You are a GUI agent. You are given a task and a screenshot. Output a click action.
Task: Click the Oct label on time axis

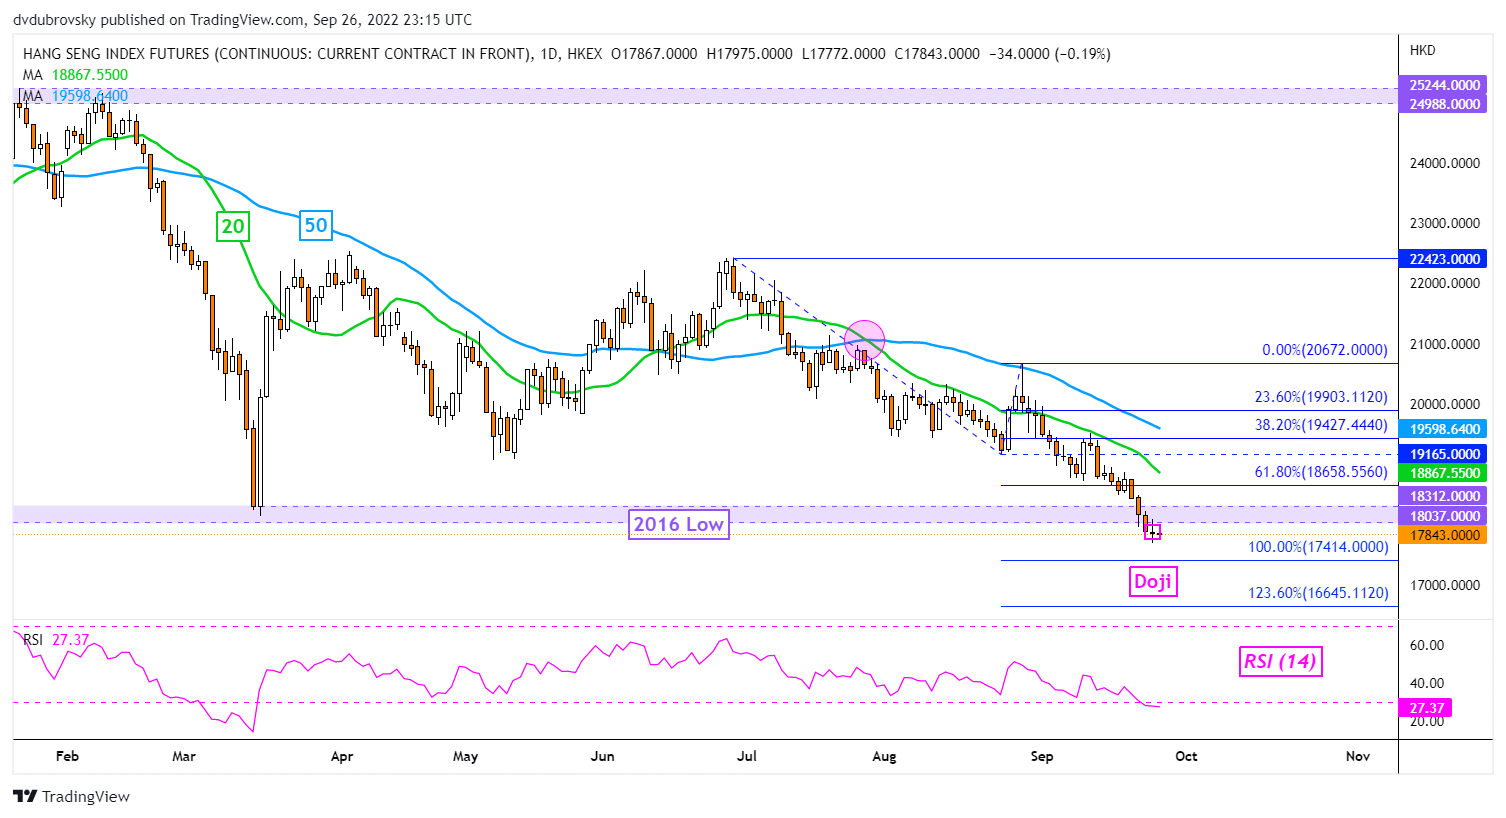[x=1186, y=756]
